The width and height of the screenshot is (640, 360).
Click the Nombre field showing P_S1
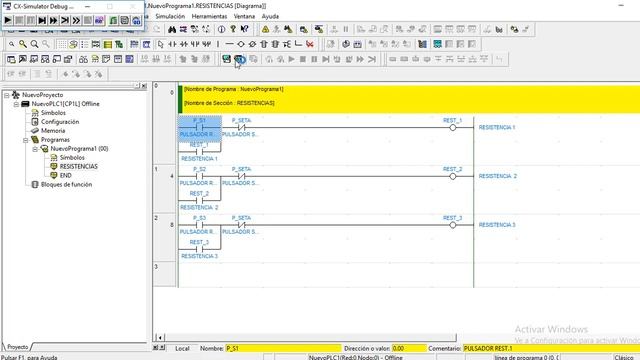(283, 348)
